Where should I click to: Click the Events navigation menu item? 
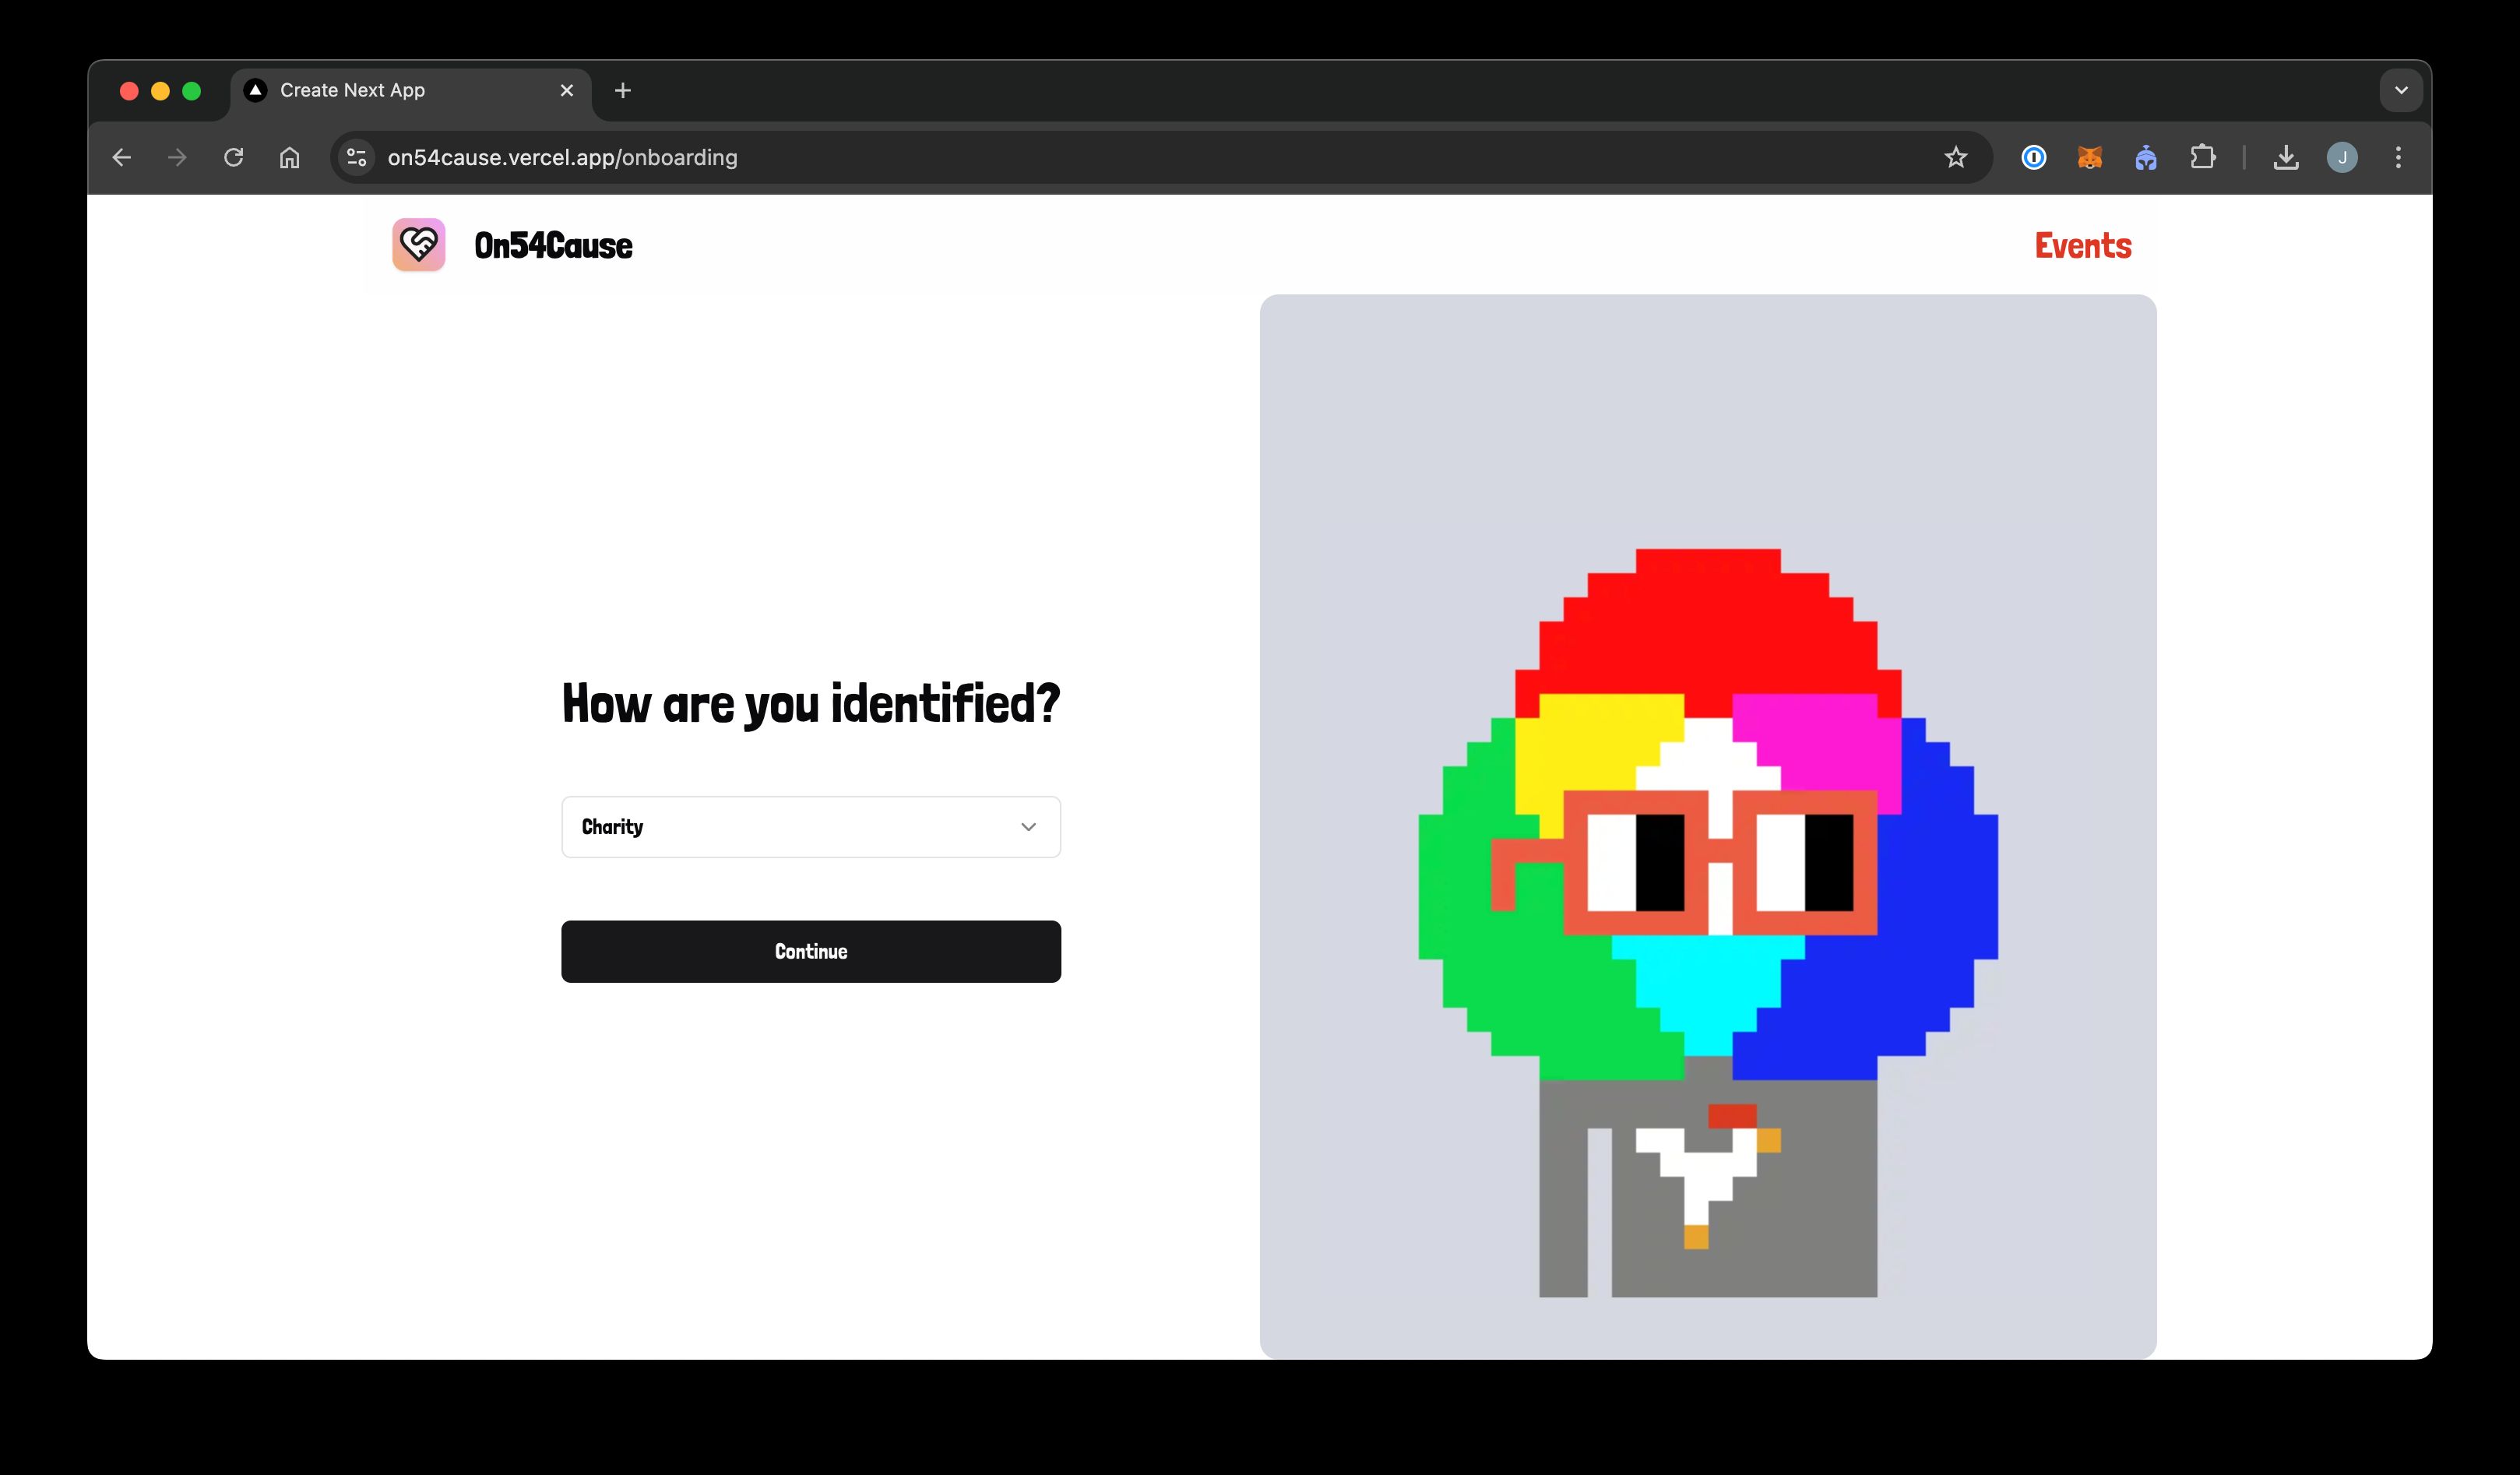pos(2082,244)
